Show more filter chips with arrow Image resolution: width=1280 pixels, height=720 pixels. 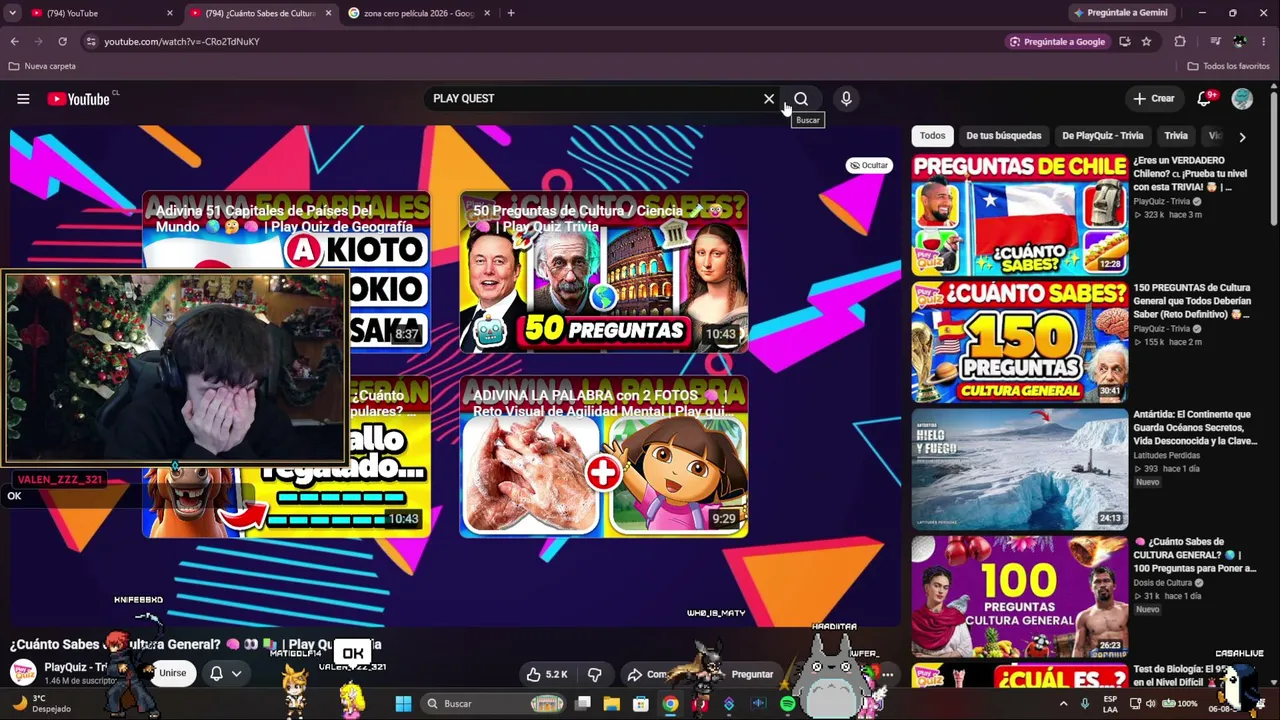coord(1242,137)
